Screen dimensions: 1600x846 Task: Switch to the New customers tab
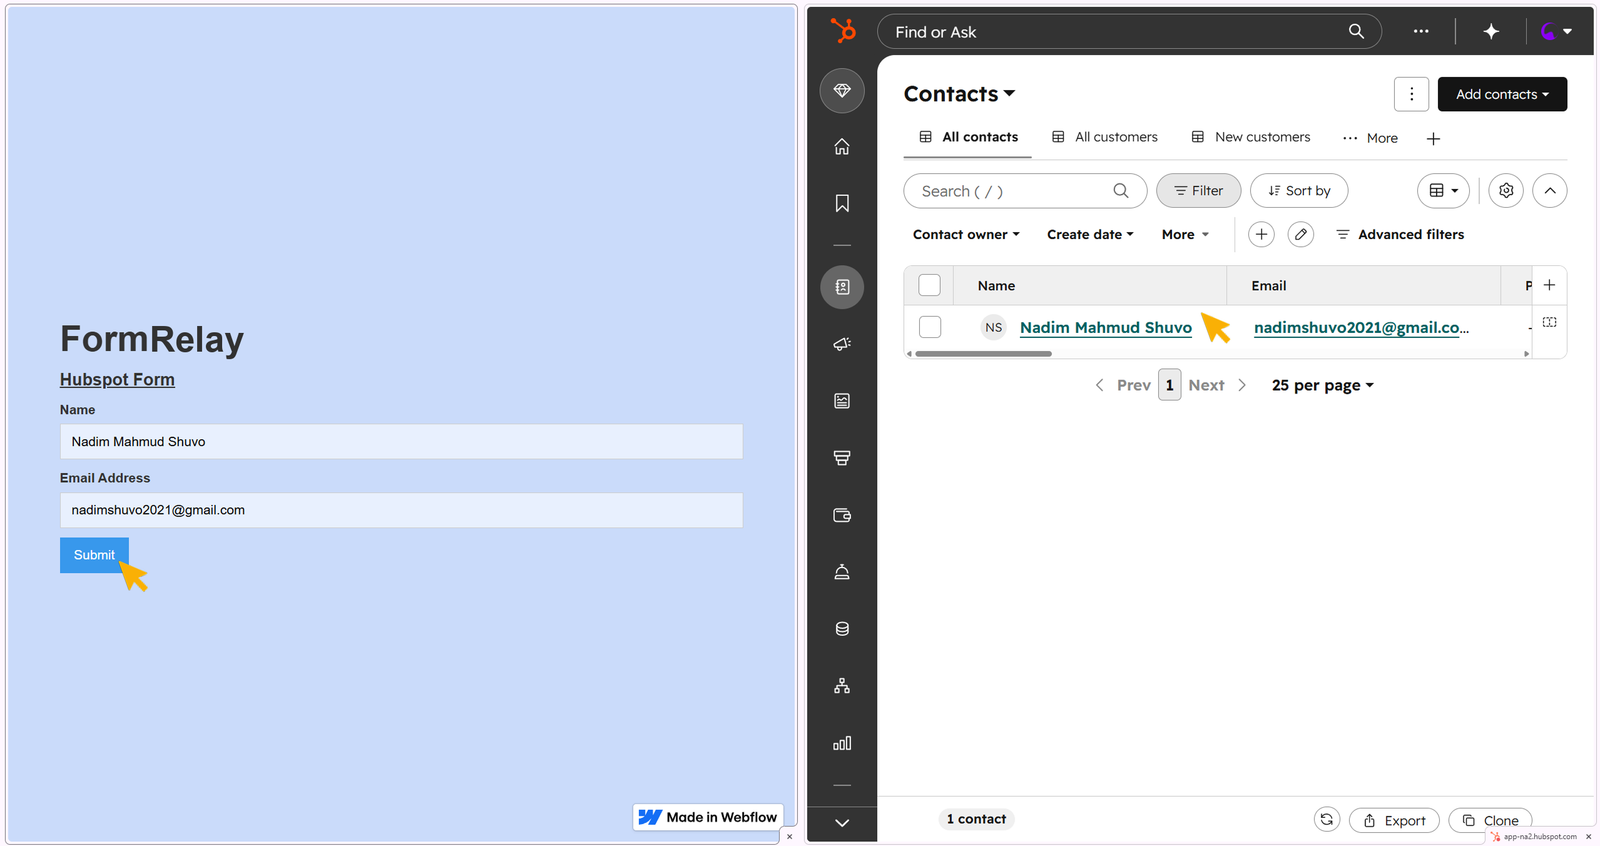pyautogui.click(x=1250, y=137)
